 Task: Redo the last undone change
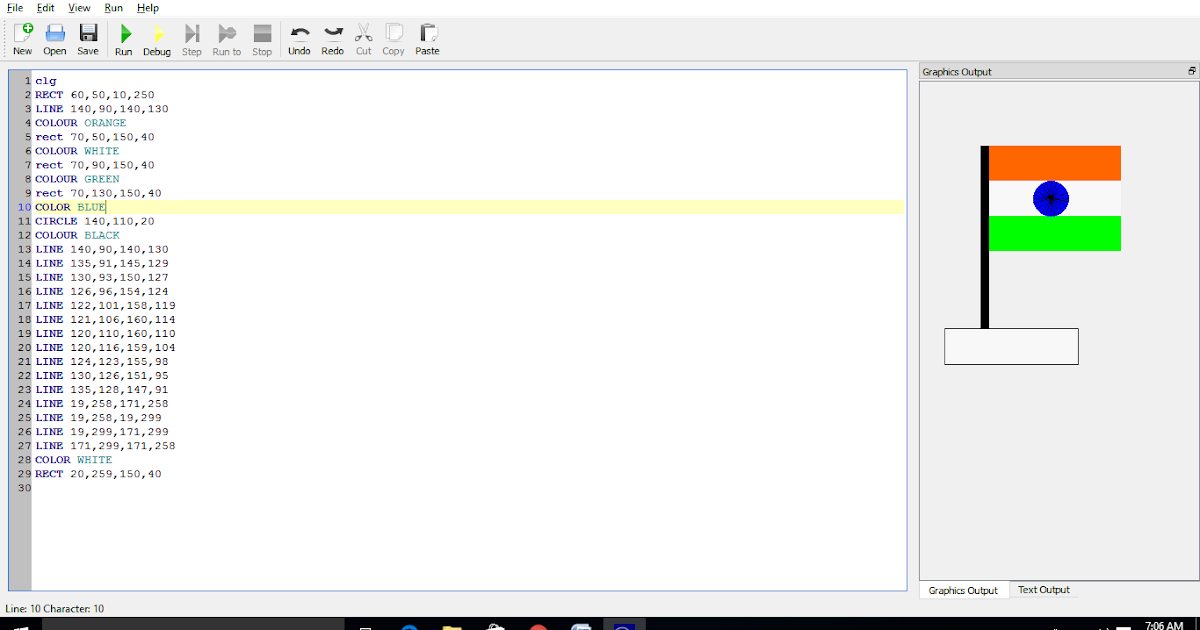[332, 38]
